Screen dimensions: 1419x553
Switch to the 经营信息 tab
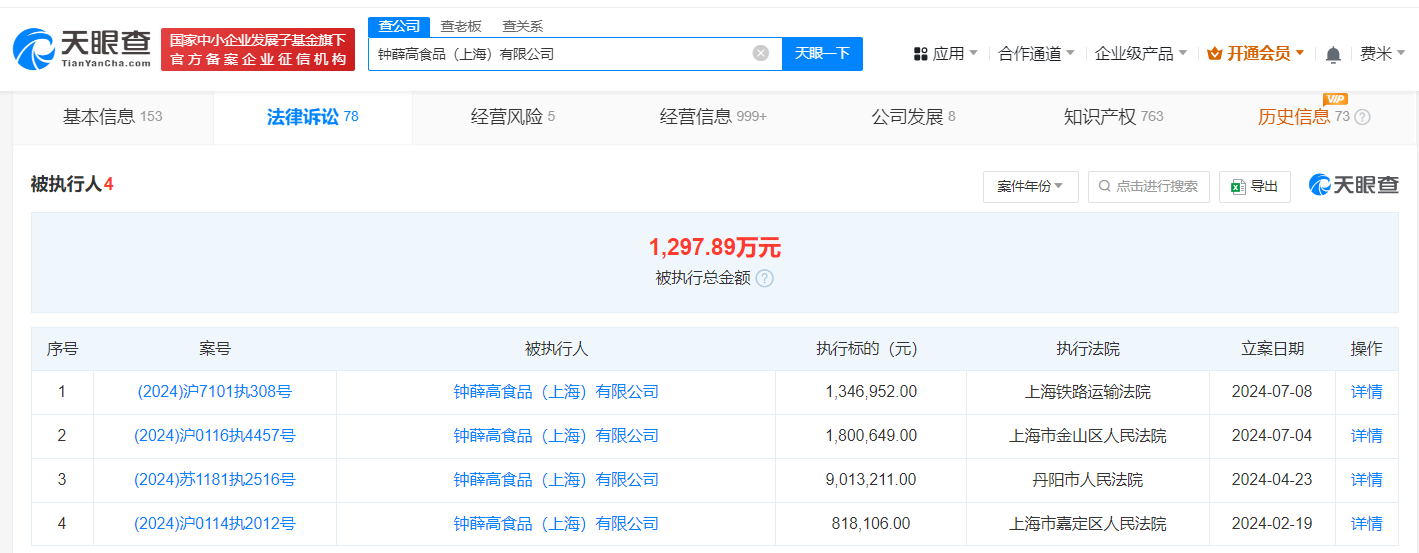pyautogui.click(x=713, y=117)
